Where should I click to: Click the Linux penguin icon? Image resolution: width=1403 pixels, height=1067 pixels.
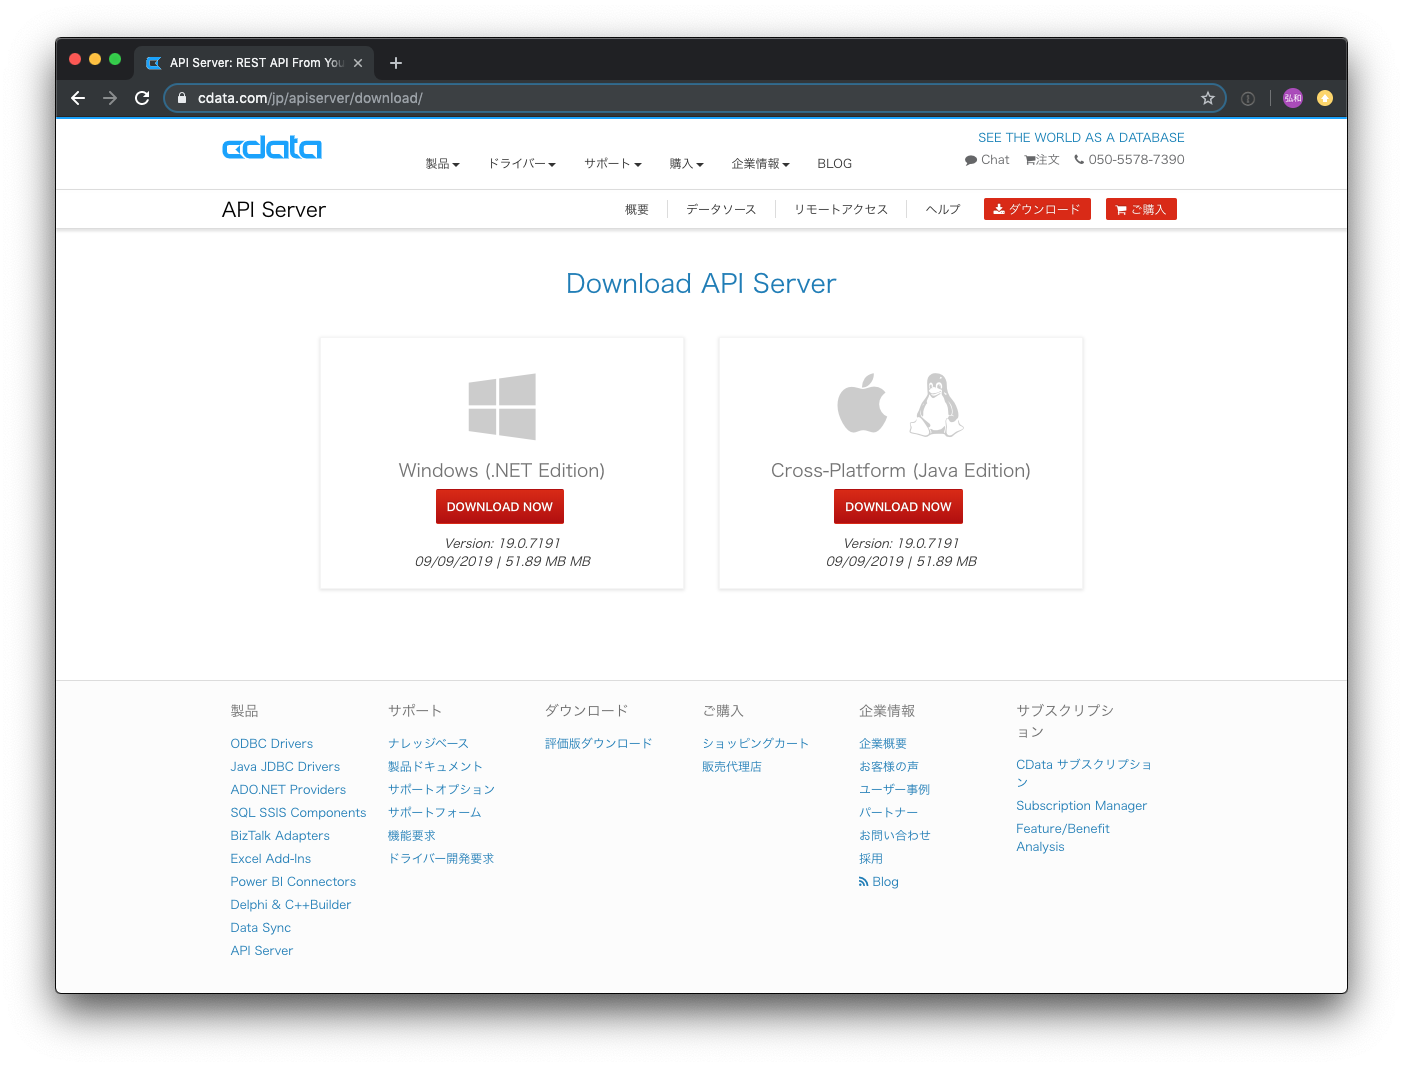coord(935,404)
